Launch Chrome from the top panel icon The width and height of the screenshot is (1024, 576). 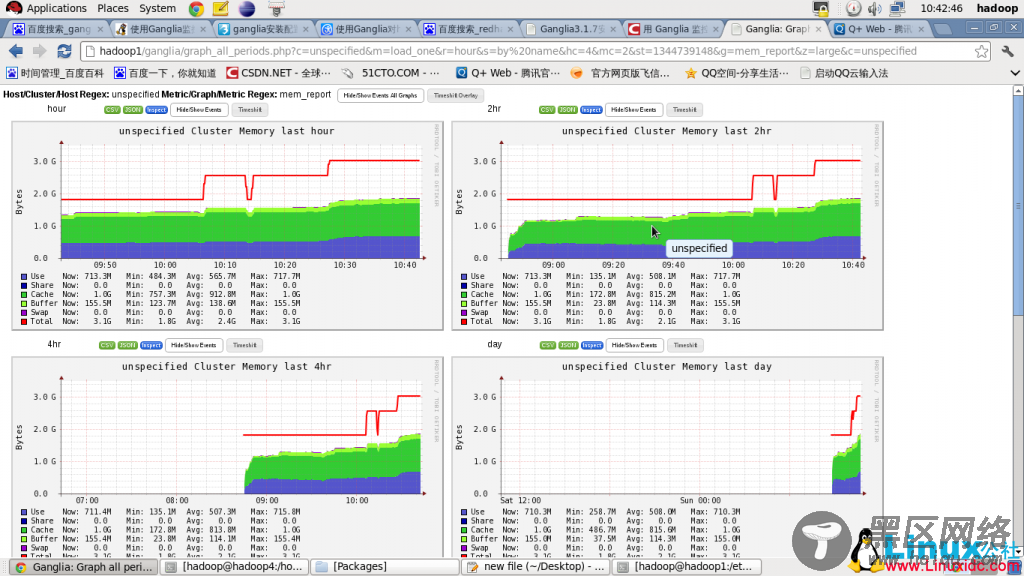pyautogui.click(x=196, y=8)
